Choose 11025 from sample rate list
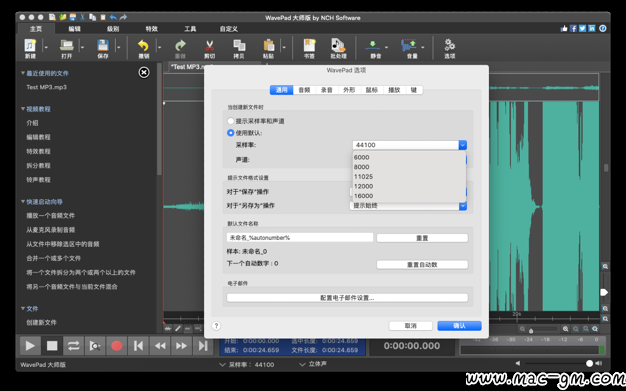The height and width of the screenshot is (391, 626). [409, 177]
